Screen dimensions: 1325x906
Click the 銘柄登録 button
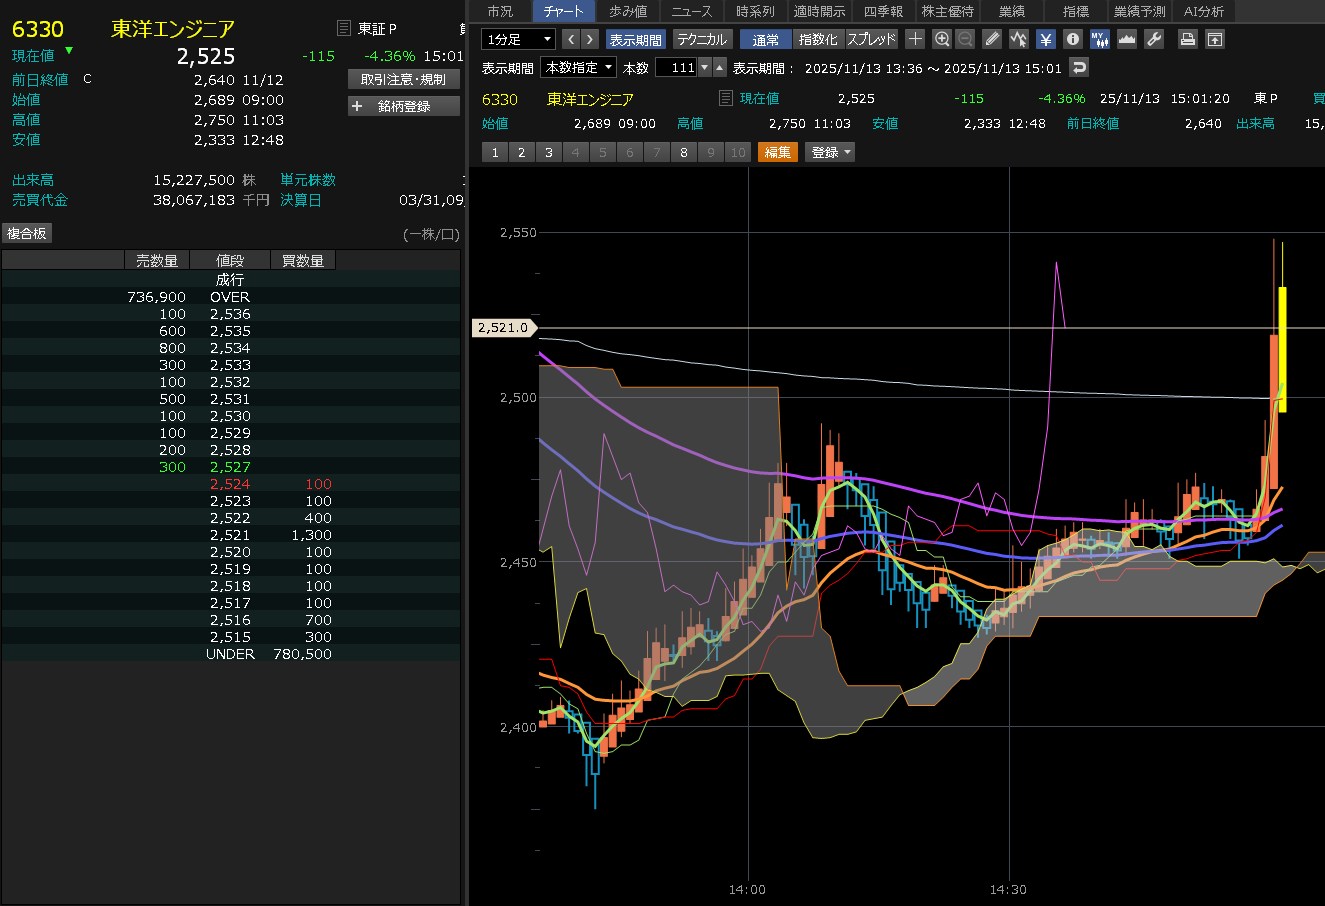coord(404,106)
